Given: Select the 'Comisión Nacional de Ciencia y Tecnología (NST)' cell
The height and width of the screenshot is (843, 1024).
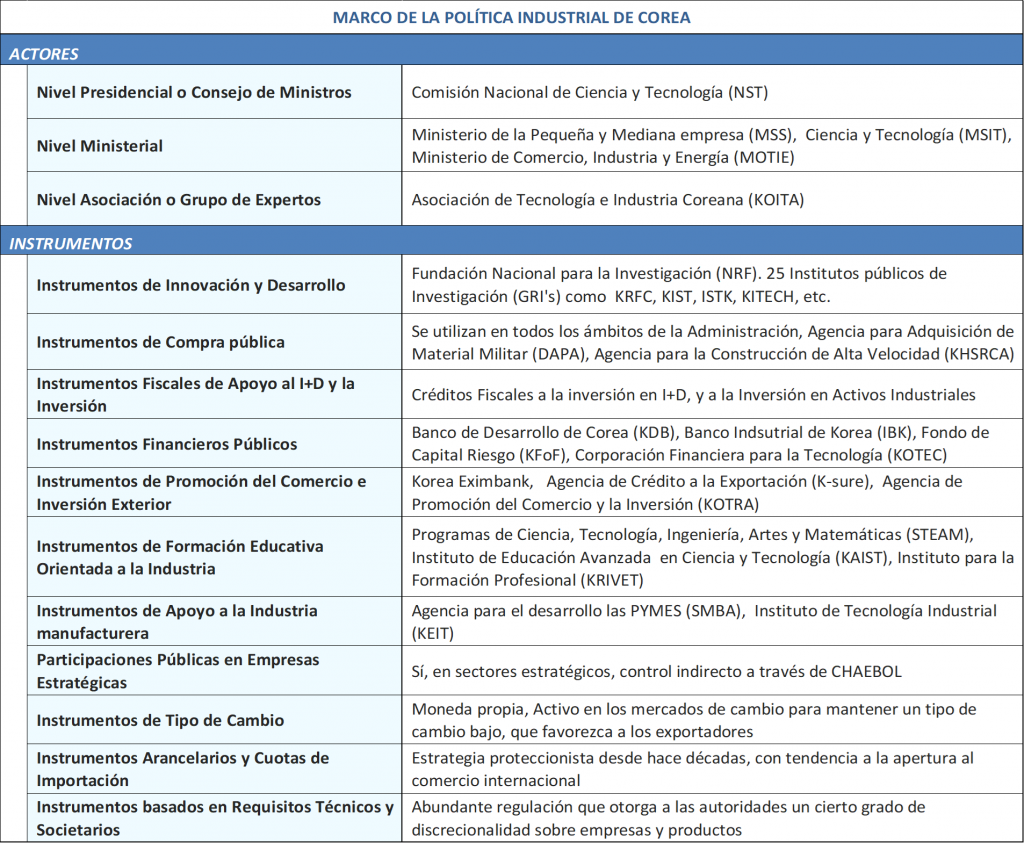Looking at the screenshot, I should coord(589,92).
